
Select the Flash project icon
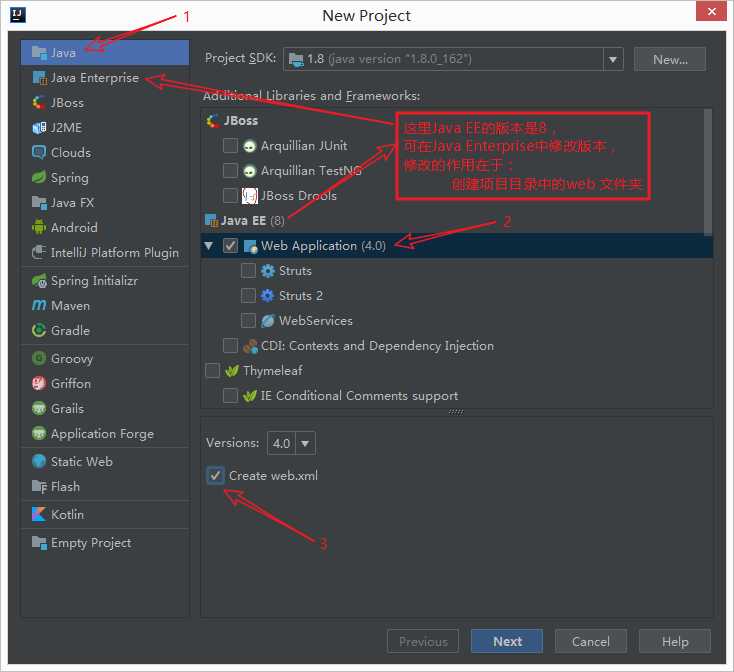point(39,486)
